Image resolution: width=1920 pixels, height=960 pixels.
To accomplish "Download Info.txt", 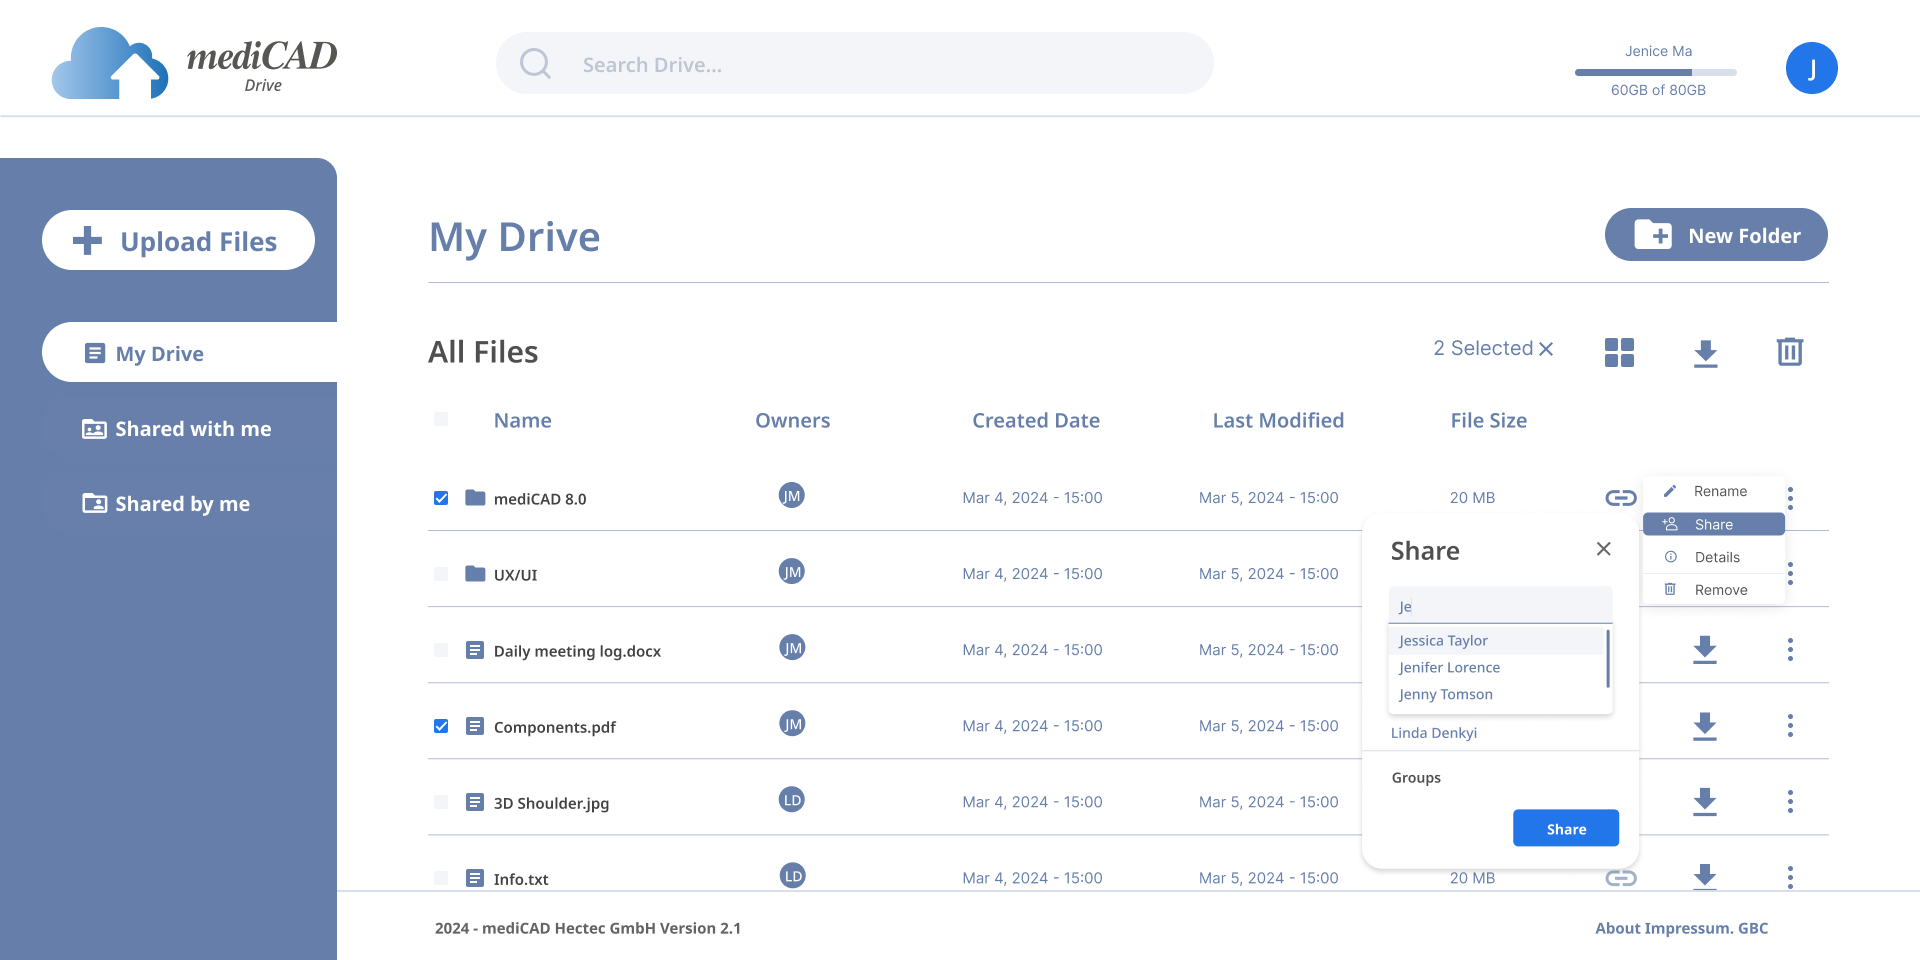I will coord(1705,876).
